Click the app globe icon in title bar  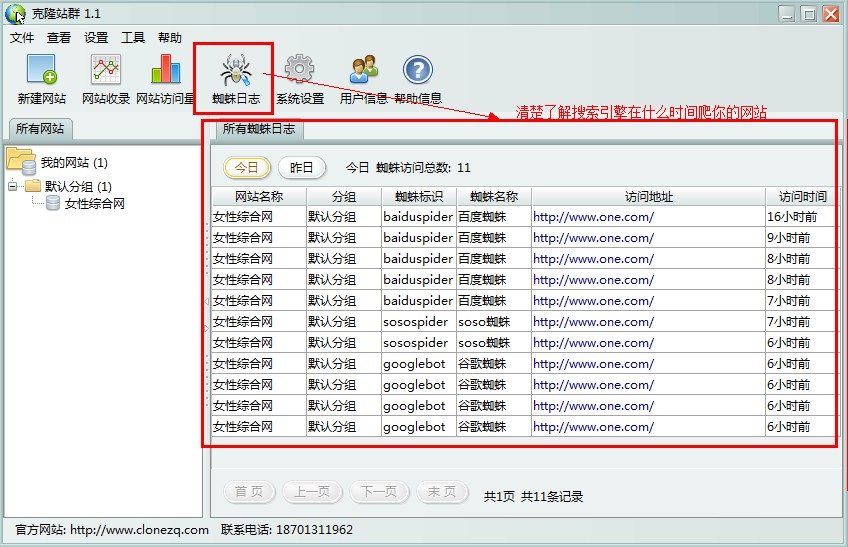[15, 14]
